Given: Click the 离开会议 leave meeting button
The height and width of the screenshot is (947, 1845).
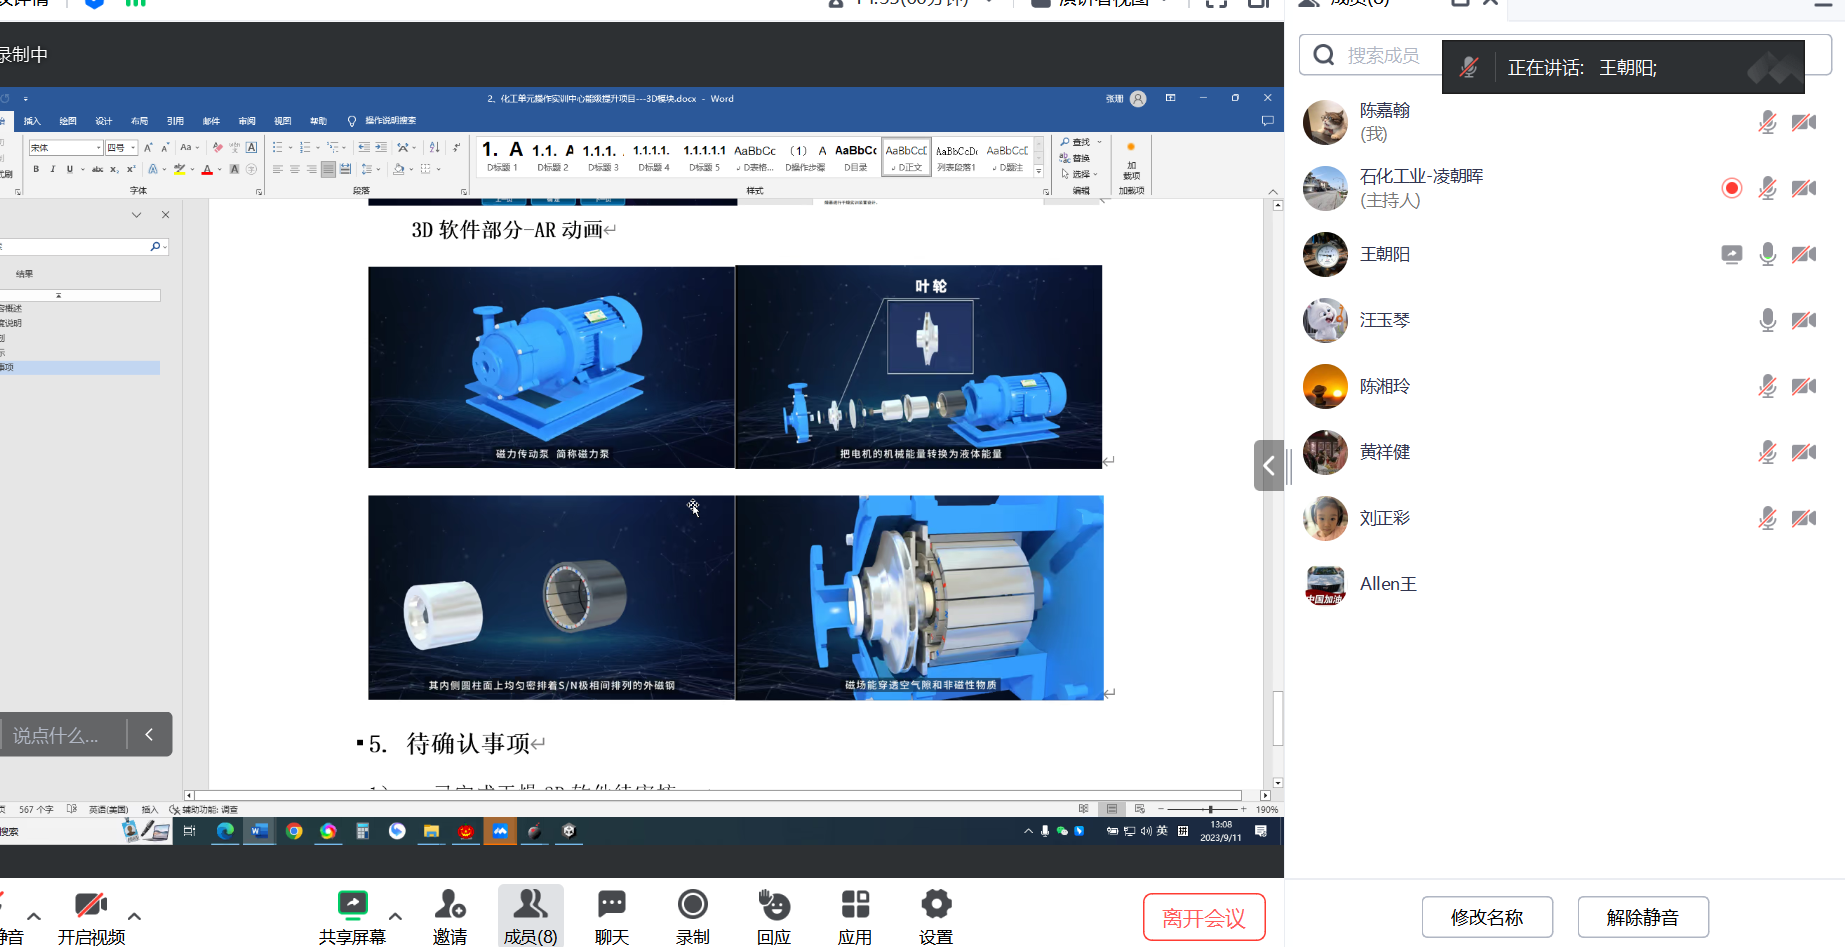Looking at the screenshot, I should click(x=1204, y=918).
